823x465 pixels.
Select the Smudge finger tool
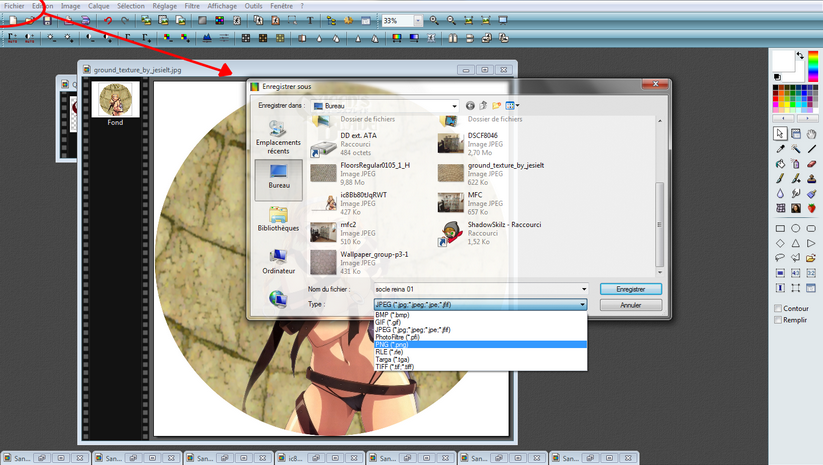tap(796, 194)
